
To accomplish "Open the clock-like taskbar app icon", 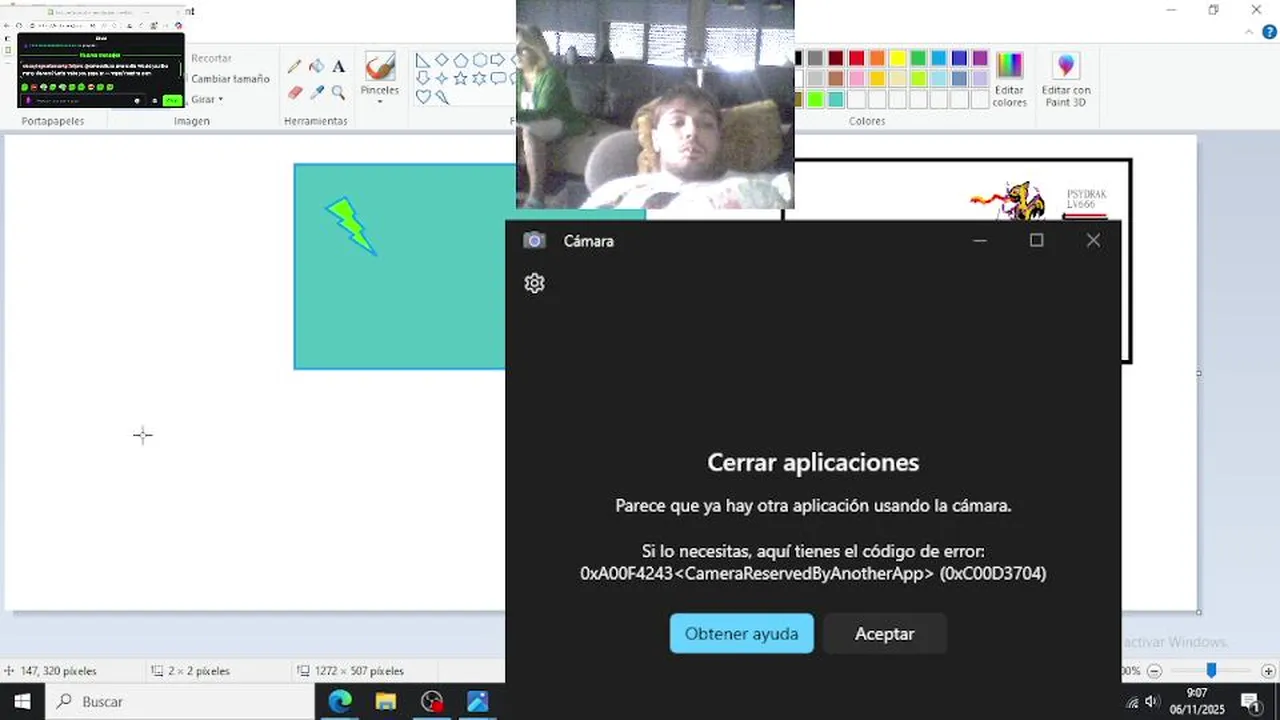I will pyautogui.click(x=432, y=702).
